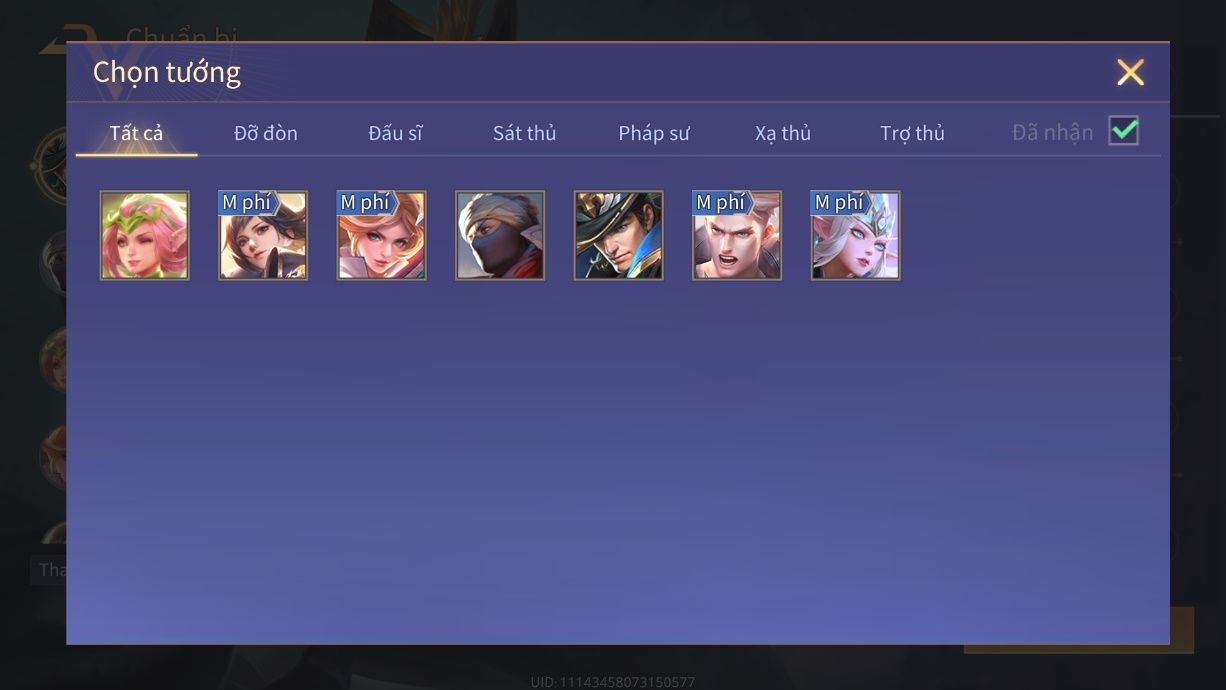1226x690 pixels.
Task: Choose the dark-haired female hero portrait
Action: click(x=263, y=235)
